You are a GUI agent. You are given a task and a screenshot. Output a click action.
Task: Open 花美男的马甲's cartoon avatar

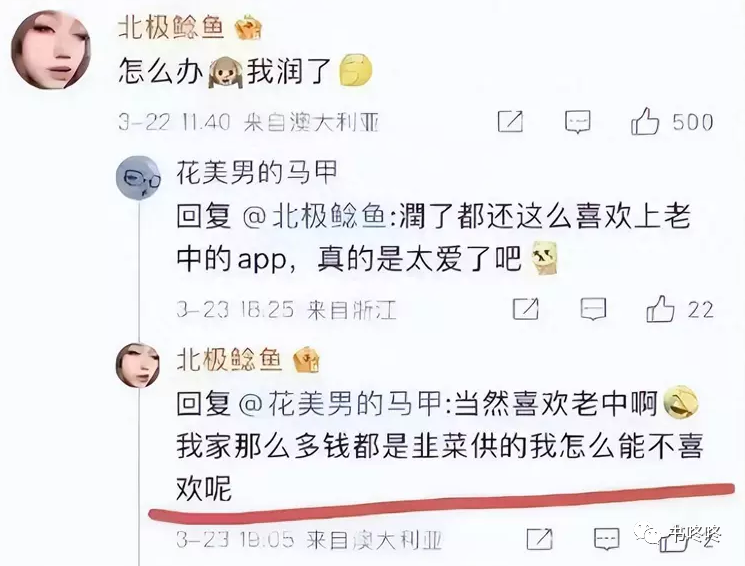point(138,178)
